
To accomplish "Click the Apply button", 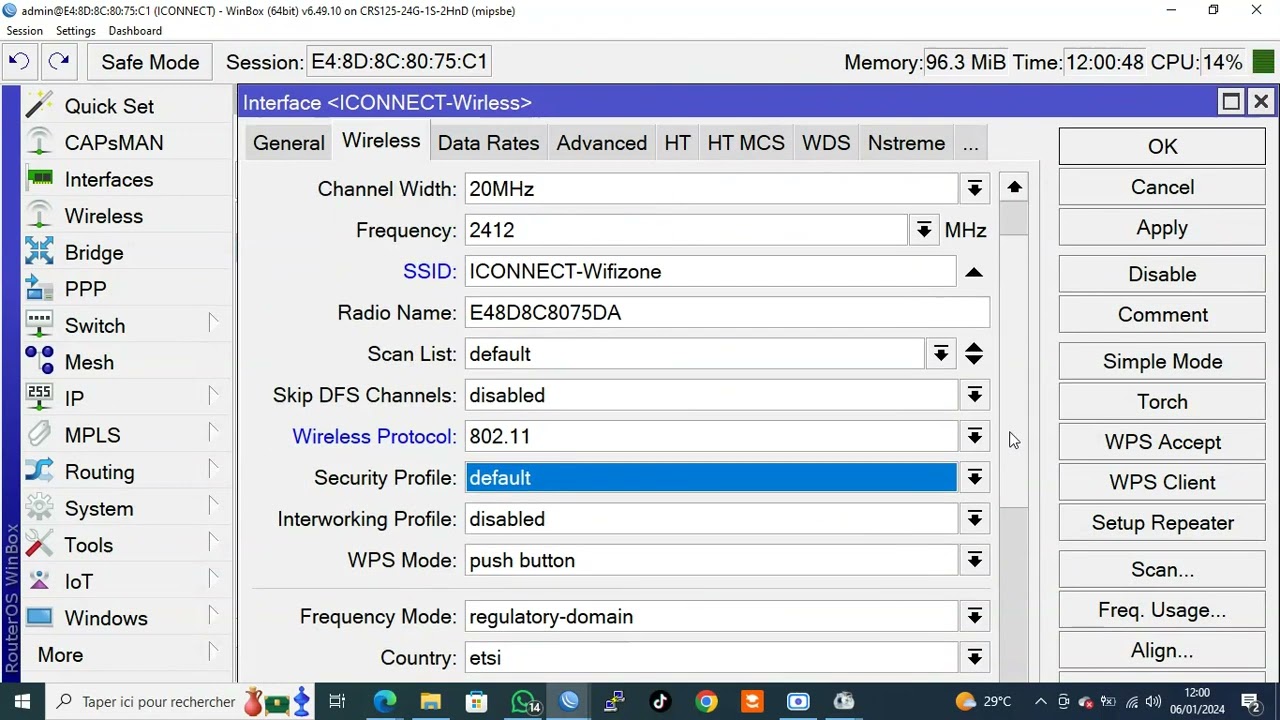I will [x=1162, y=228].
